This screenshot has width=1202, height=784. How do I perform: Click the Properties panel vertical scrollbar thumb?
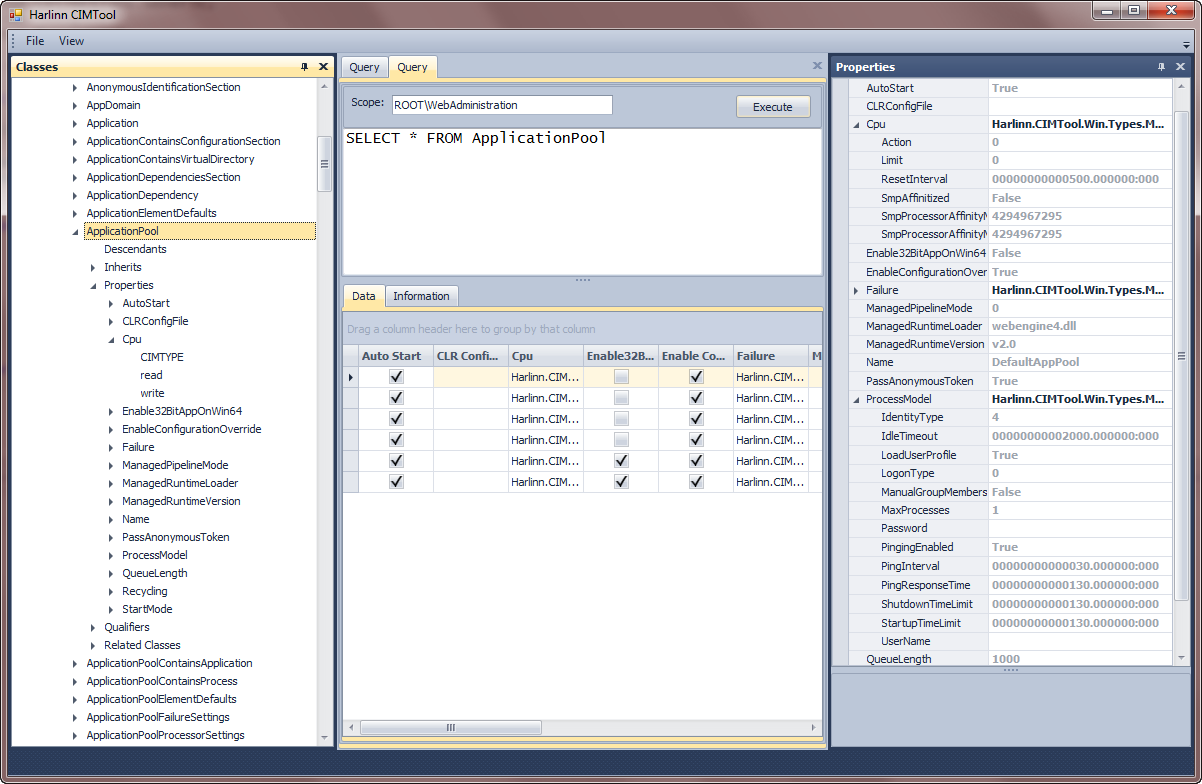(1181, 357)
